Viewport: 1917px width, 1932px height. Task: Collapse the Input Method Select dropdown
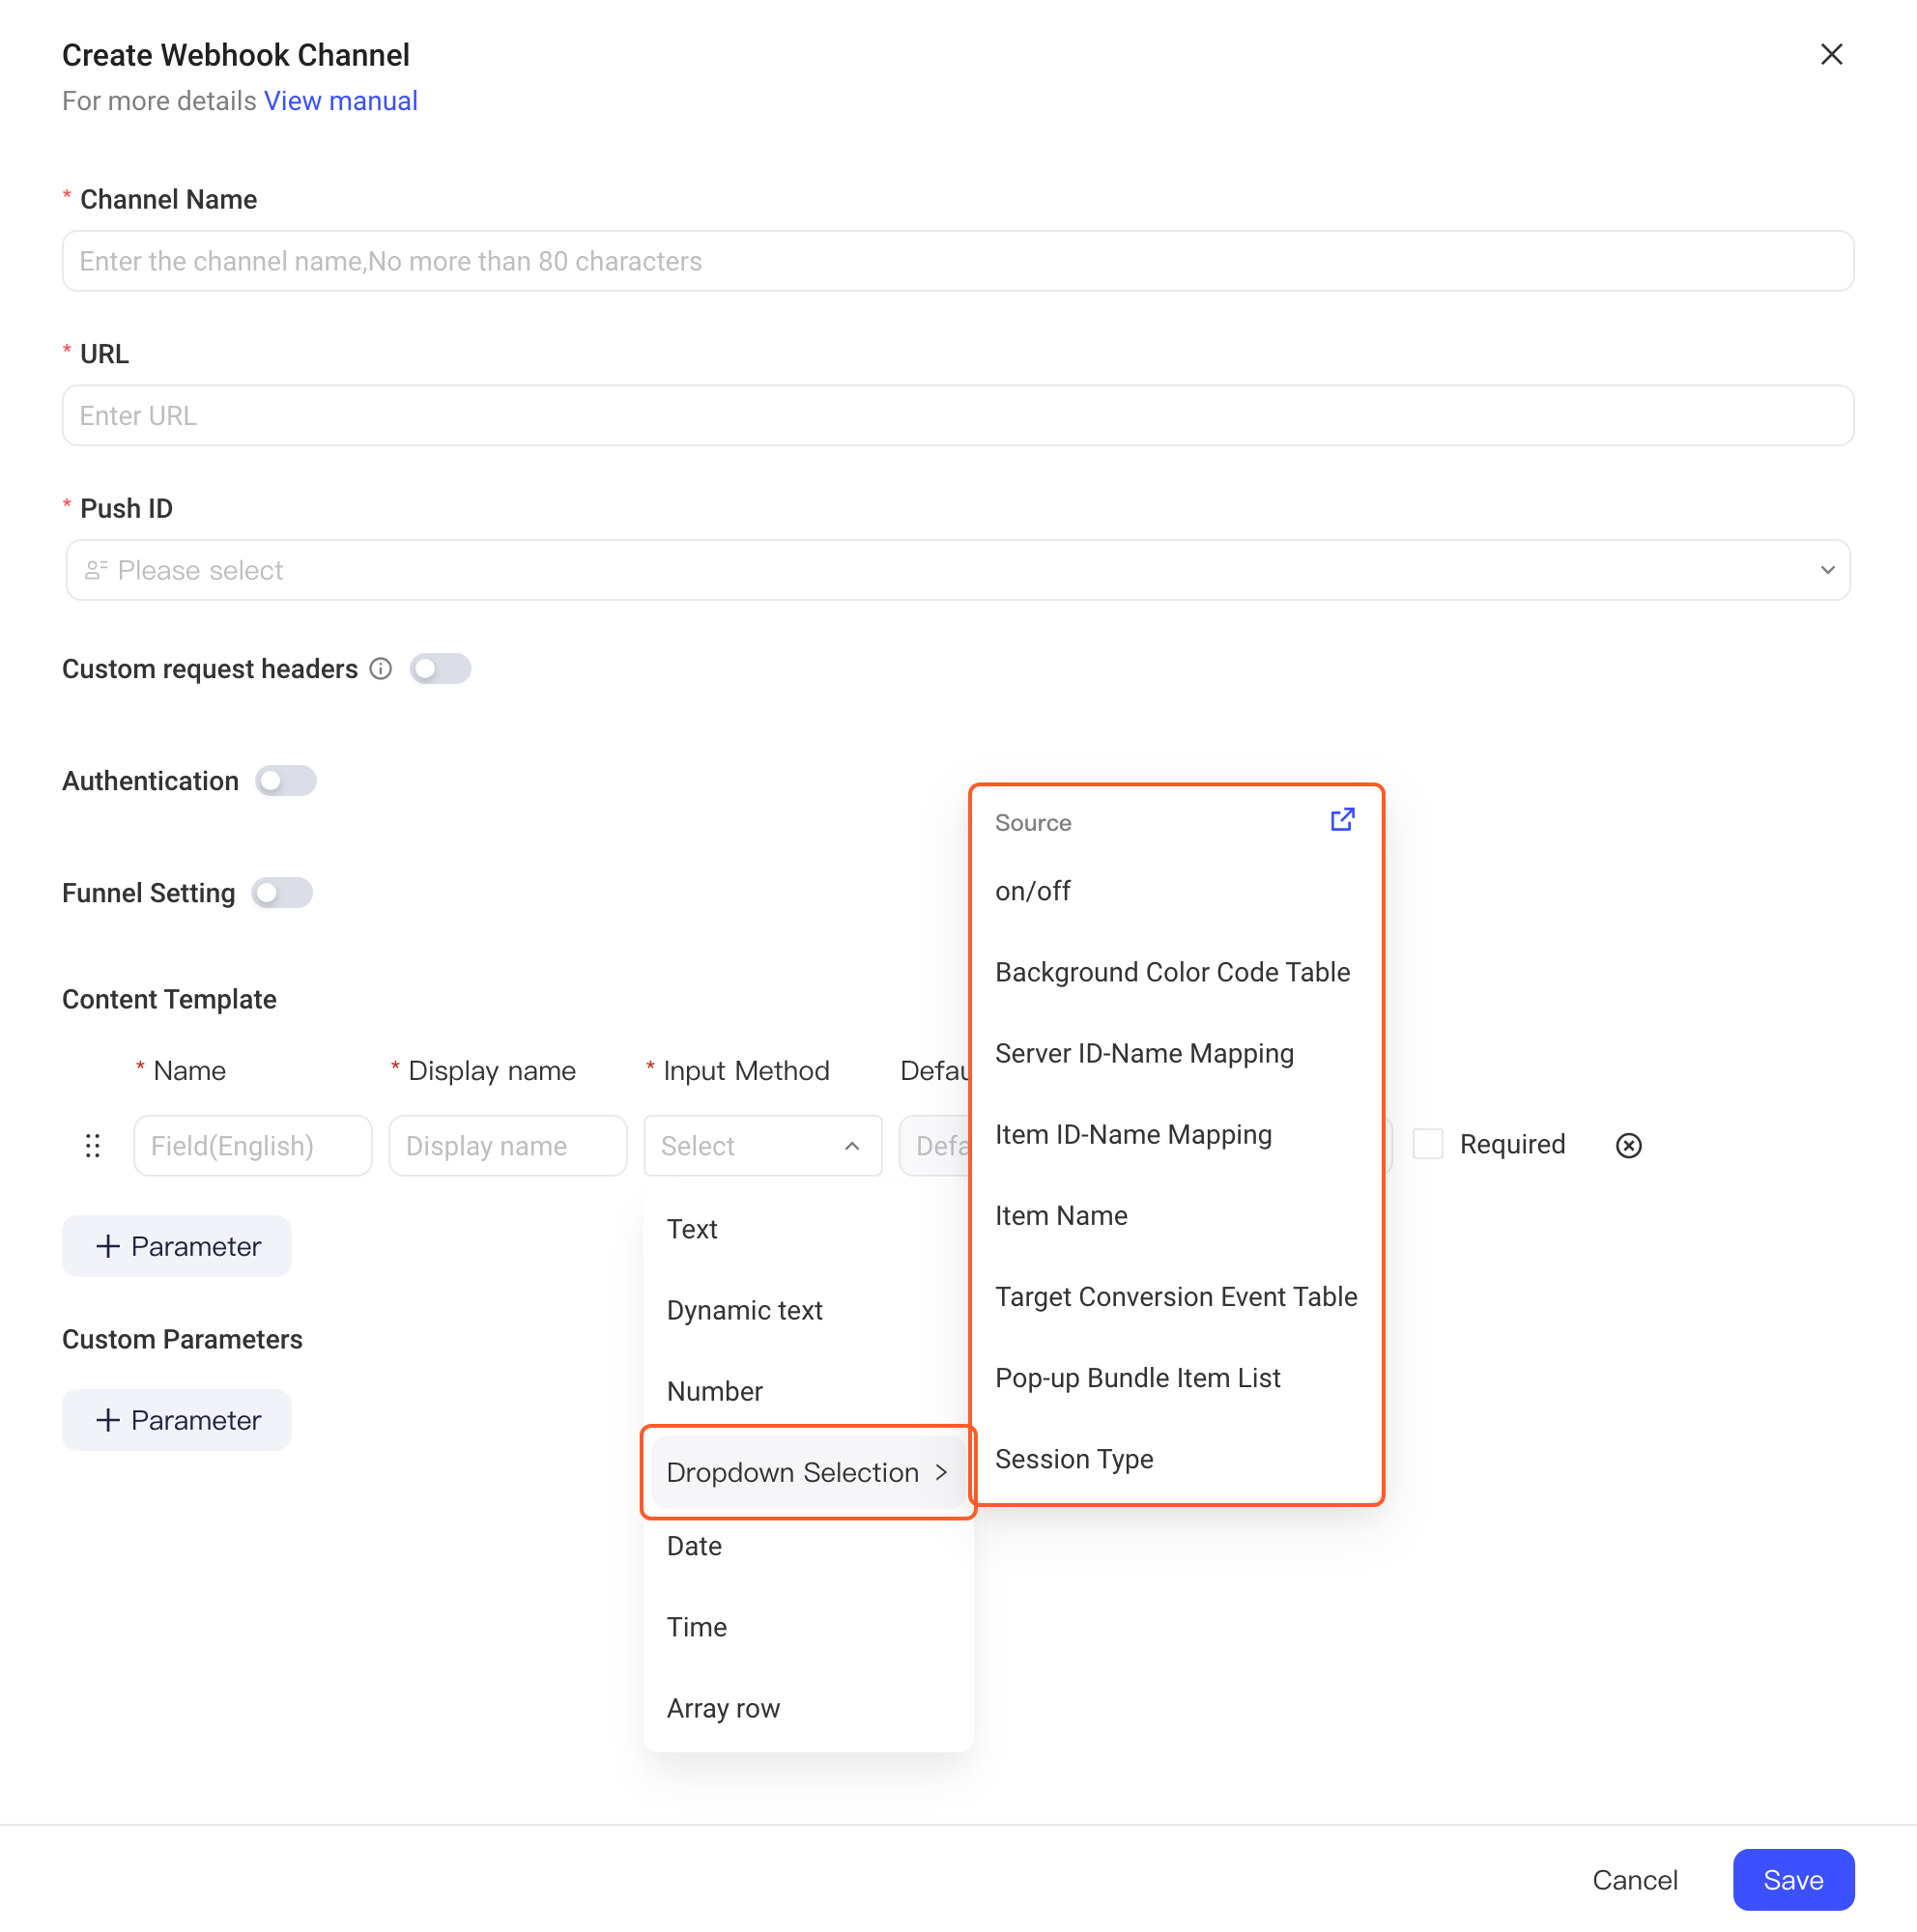(763, 1146)
